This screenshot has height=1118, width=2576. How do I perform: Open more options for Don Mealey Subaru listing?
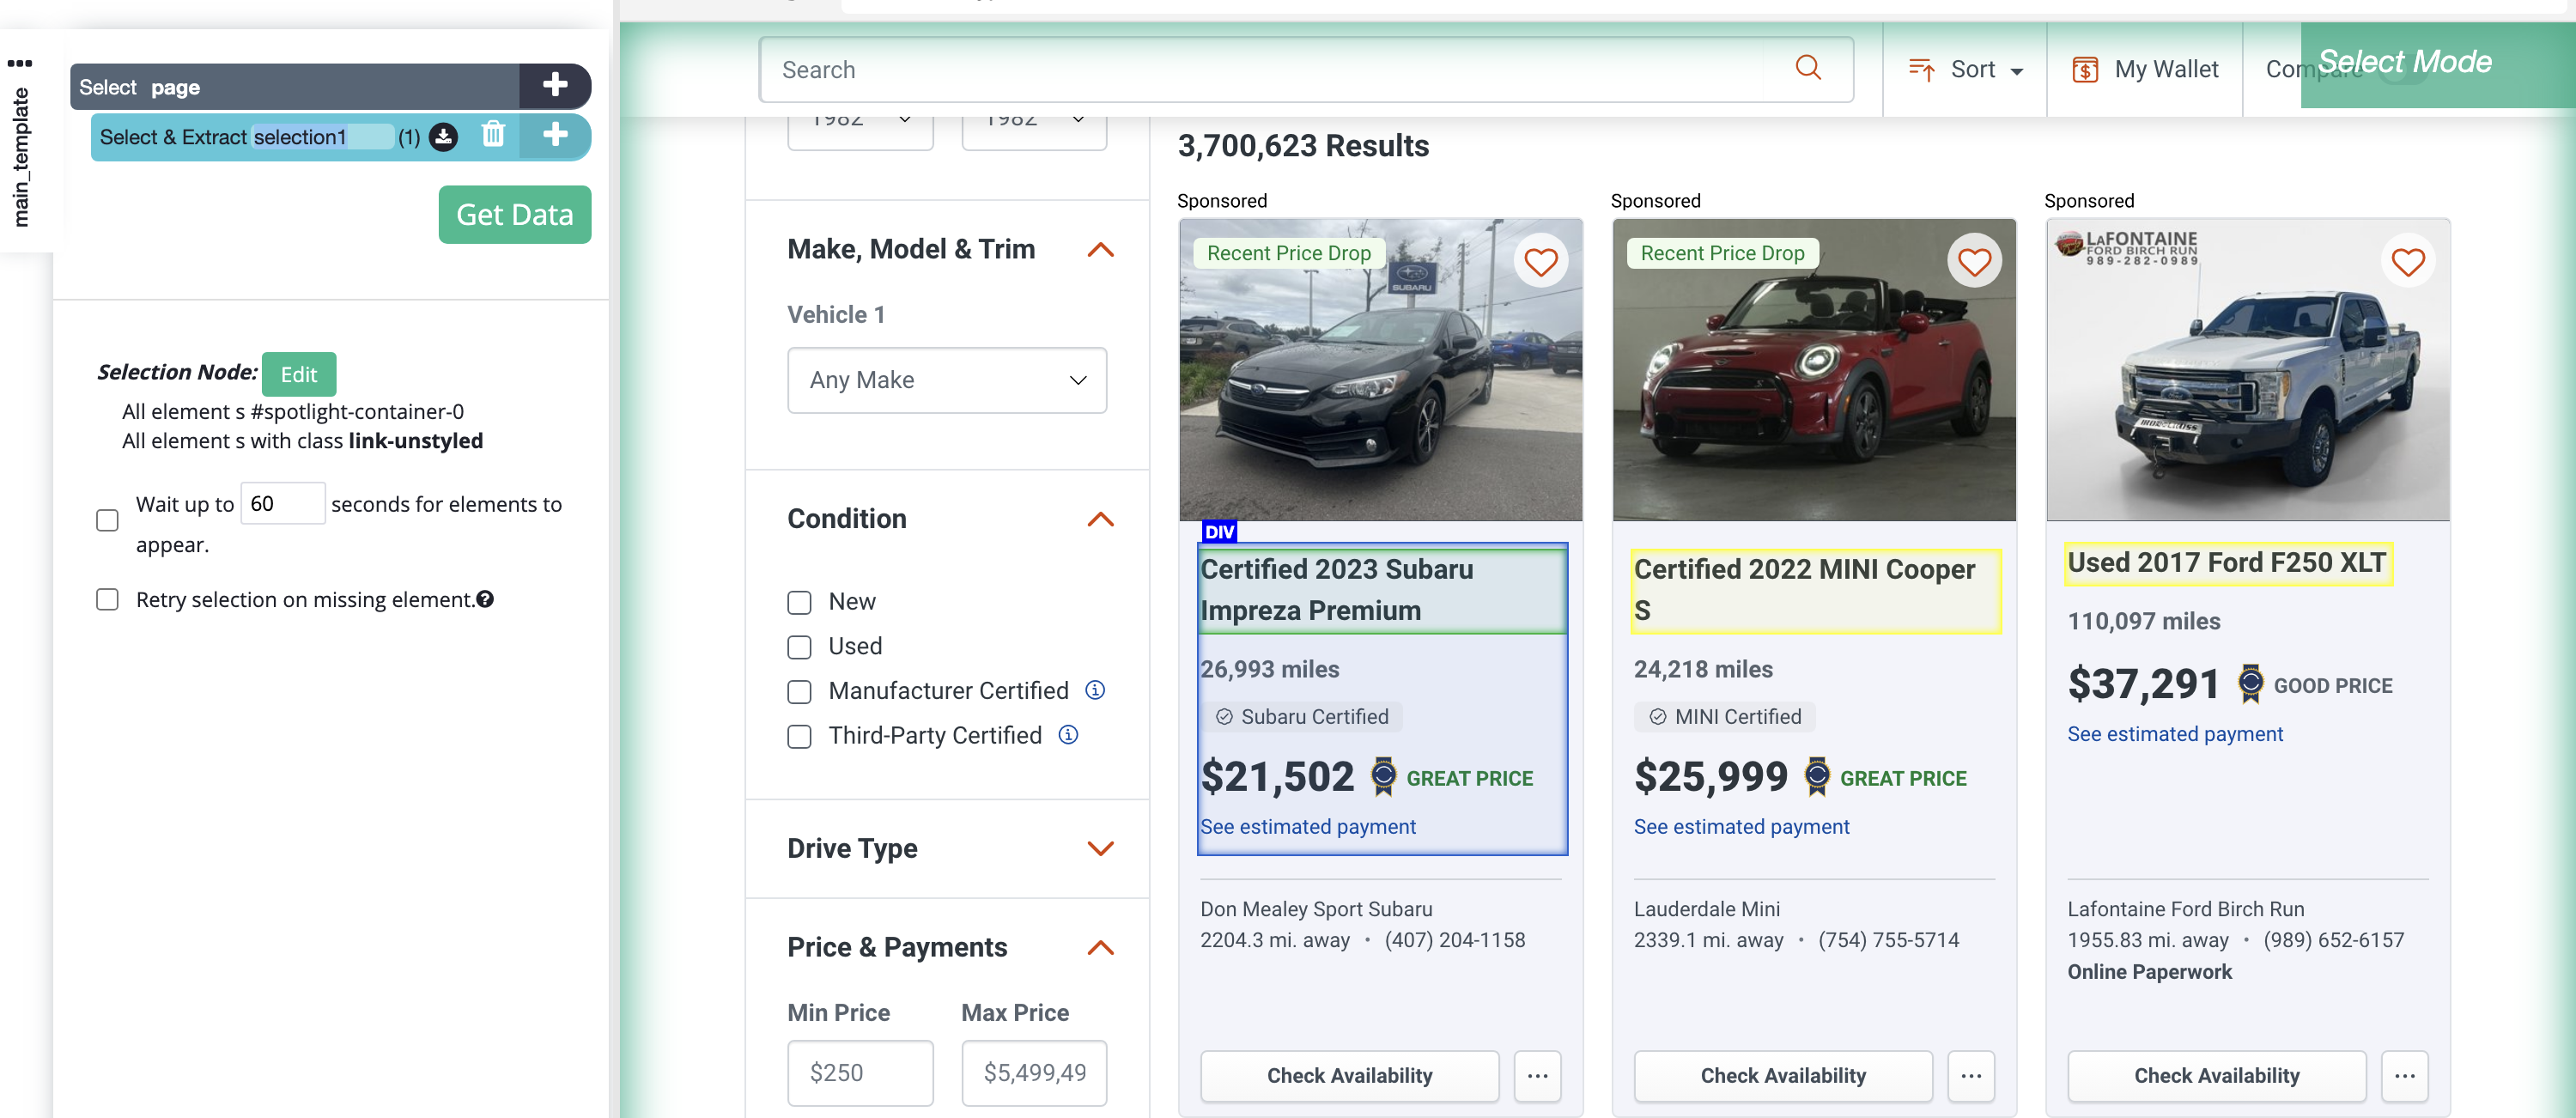[x=1537, y=1076]
